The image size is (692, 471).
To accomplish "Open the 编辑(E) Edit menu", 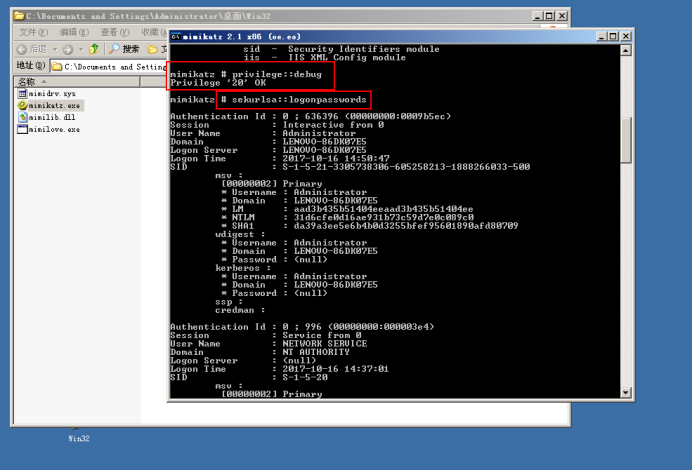I will pyautogui.click(x=74, y=32).
